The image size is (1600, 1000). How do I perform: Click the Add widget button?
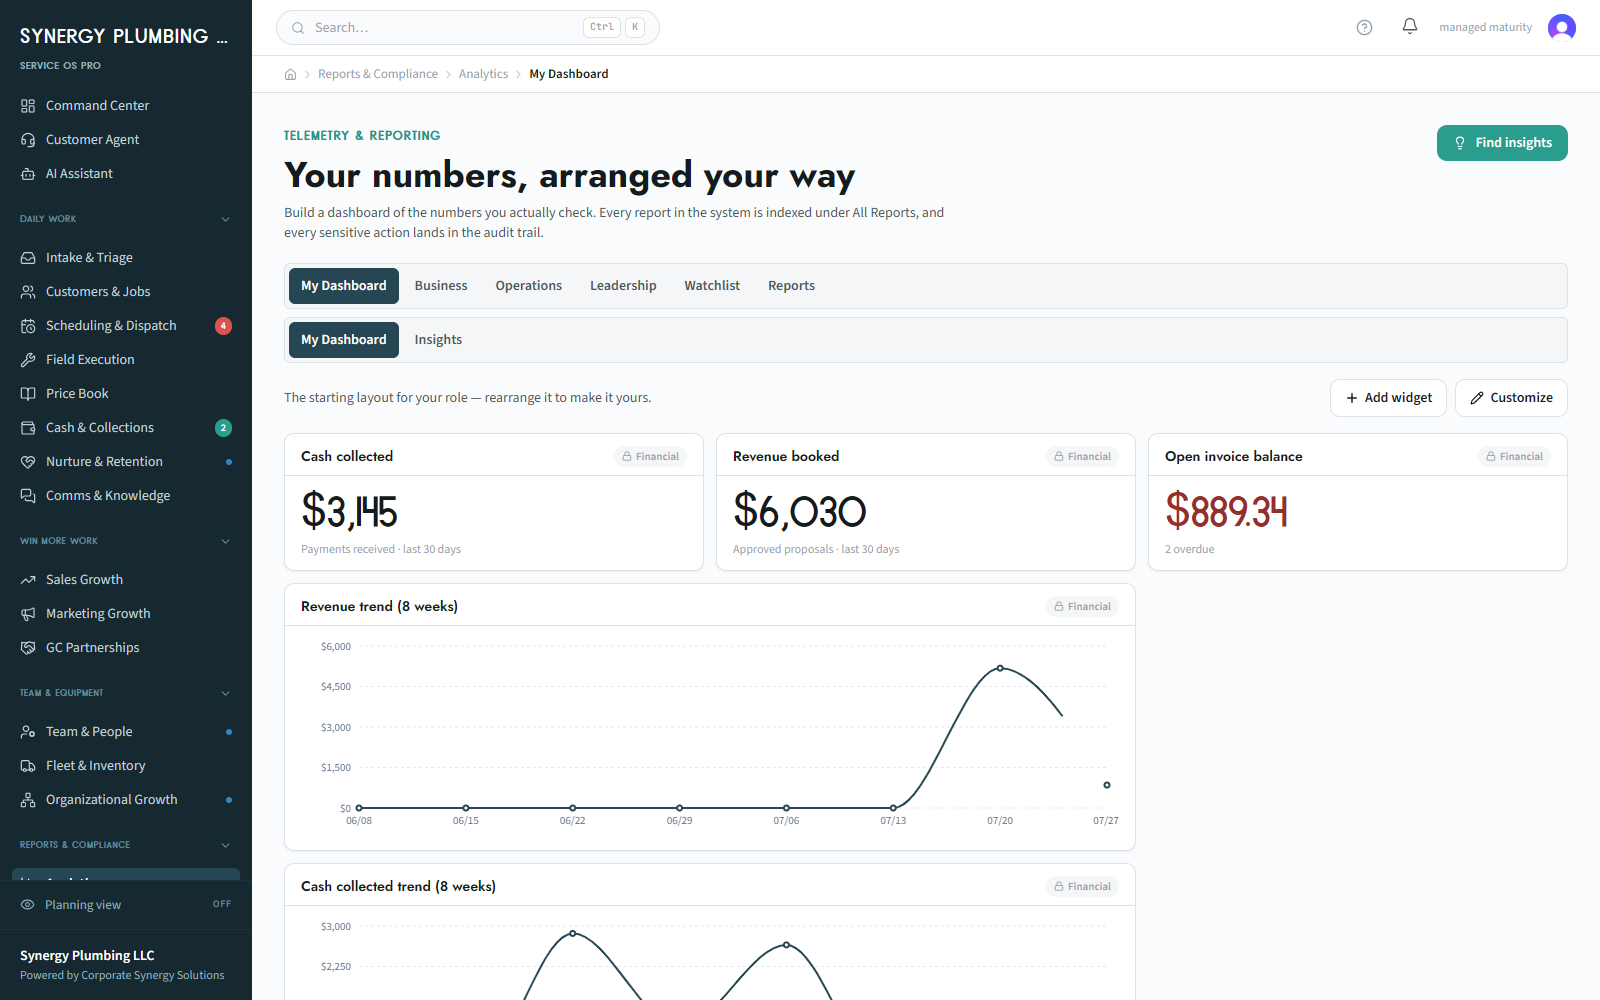tap(1388, 398)
